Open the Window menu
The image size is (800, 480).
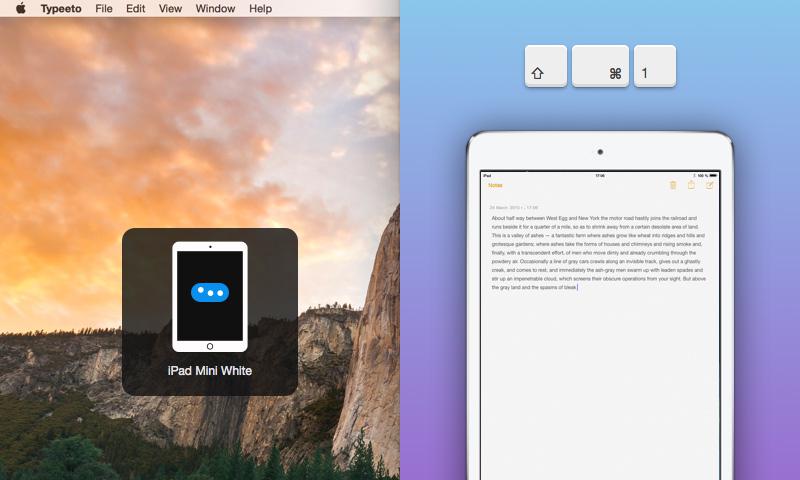[215, 9]
